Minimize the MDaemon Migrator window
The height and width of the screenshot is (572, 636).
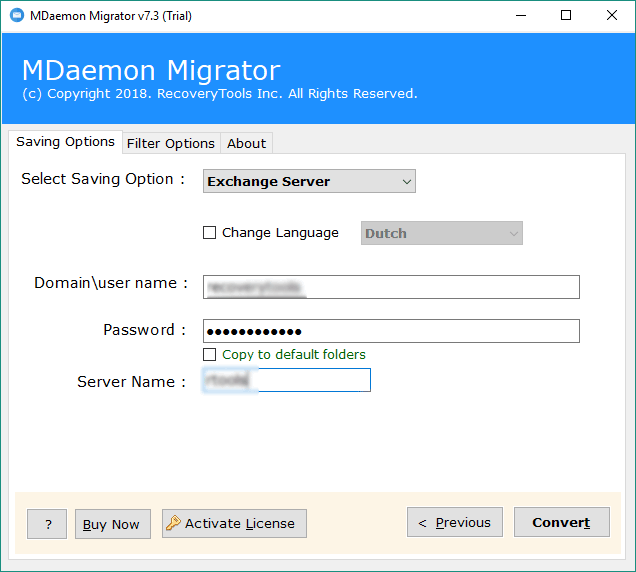tap(521, 15)
